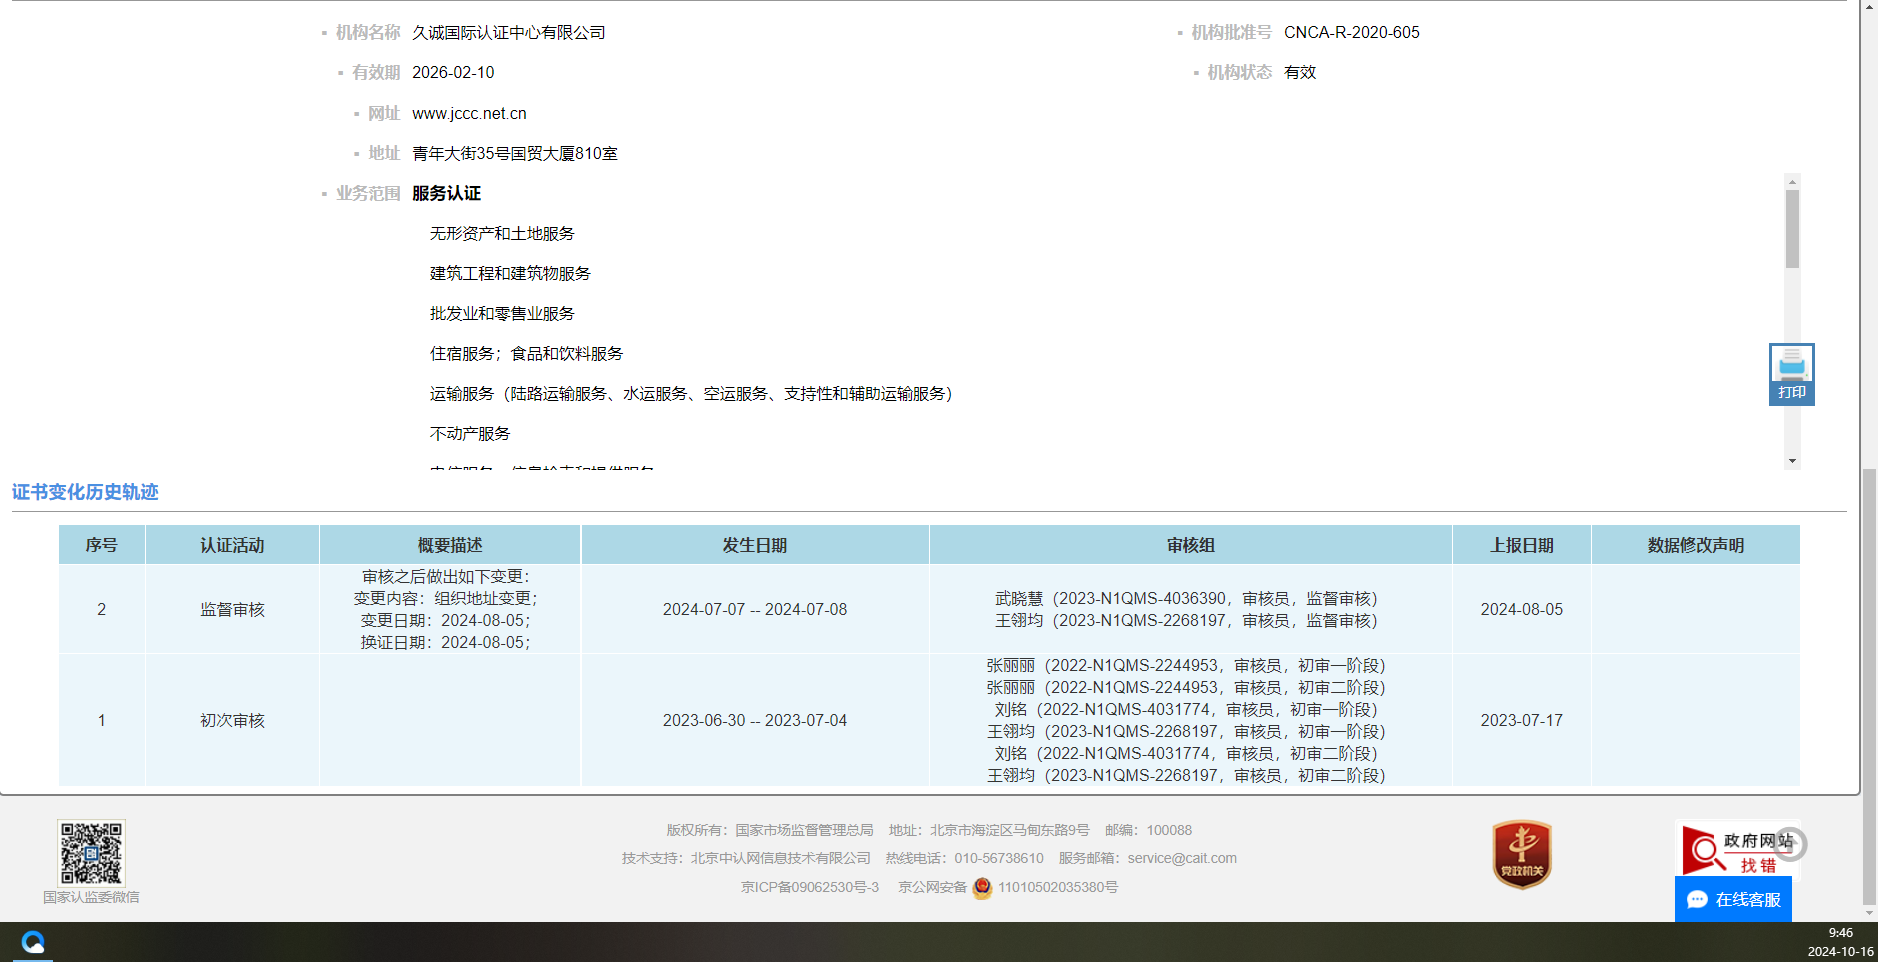Screen dimensions: 1878x962
Task: Click the business scope list scrollbar thumb
Action: pyautogui.click(x=1792, y=229)
